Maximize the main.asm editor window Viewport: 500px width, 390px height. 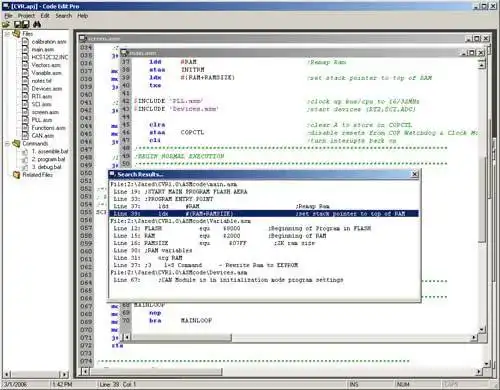coord(472,53)
